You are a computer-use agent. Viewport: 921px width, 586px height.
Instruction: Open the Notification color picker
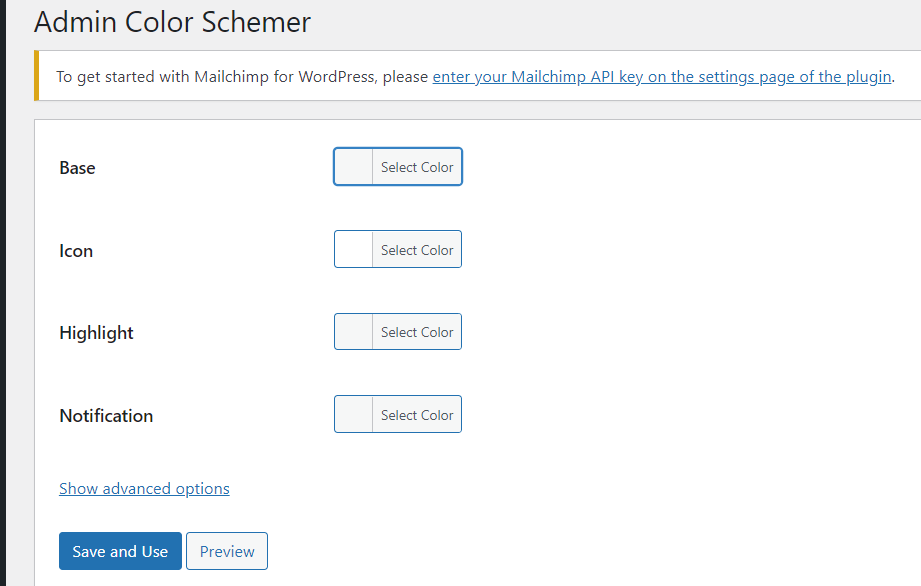point(417,414)
